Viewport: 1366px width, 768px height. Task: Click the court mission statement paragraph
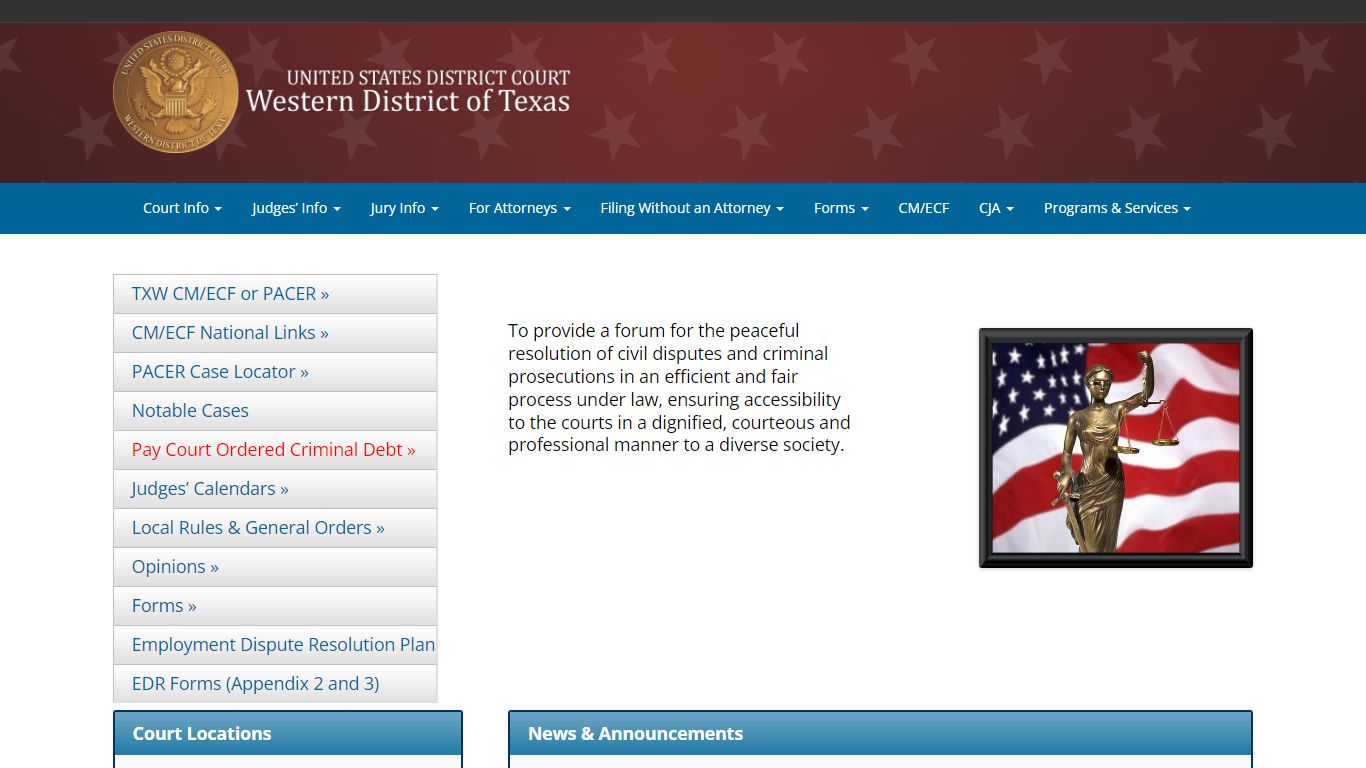point(680,388)
